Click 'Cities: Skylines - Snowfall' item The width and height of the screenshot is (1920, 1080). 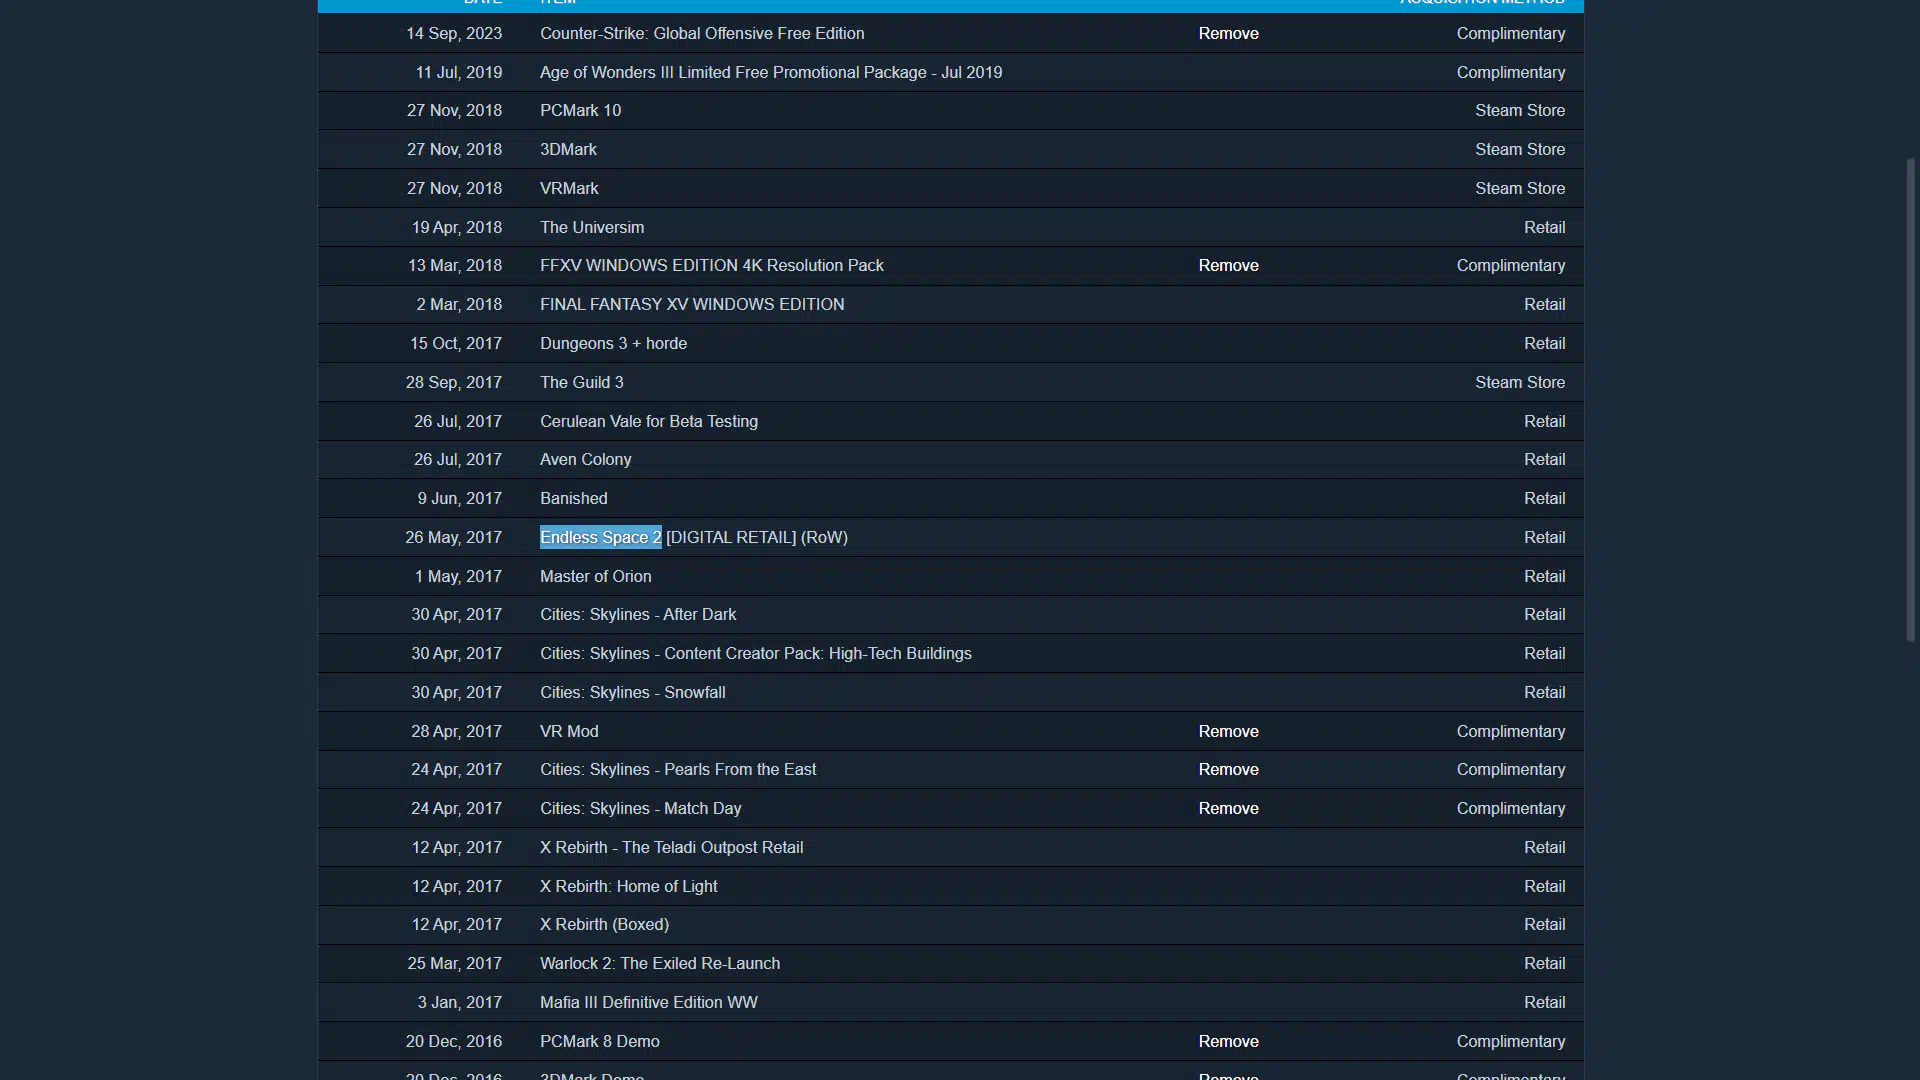(632, 692)
